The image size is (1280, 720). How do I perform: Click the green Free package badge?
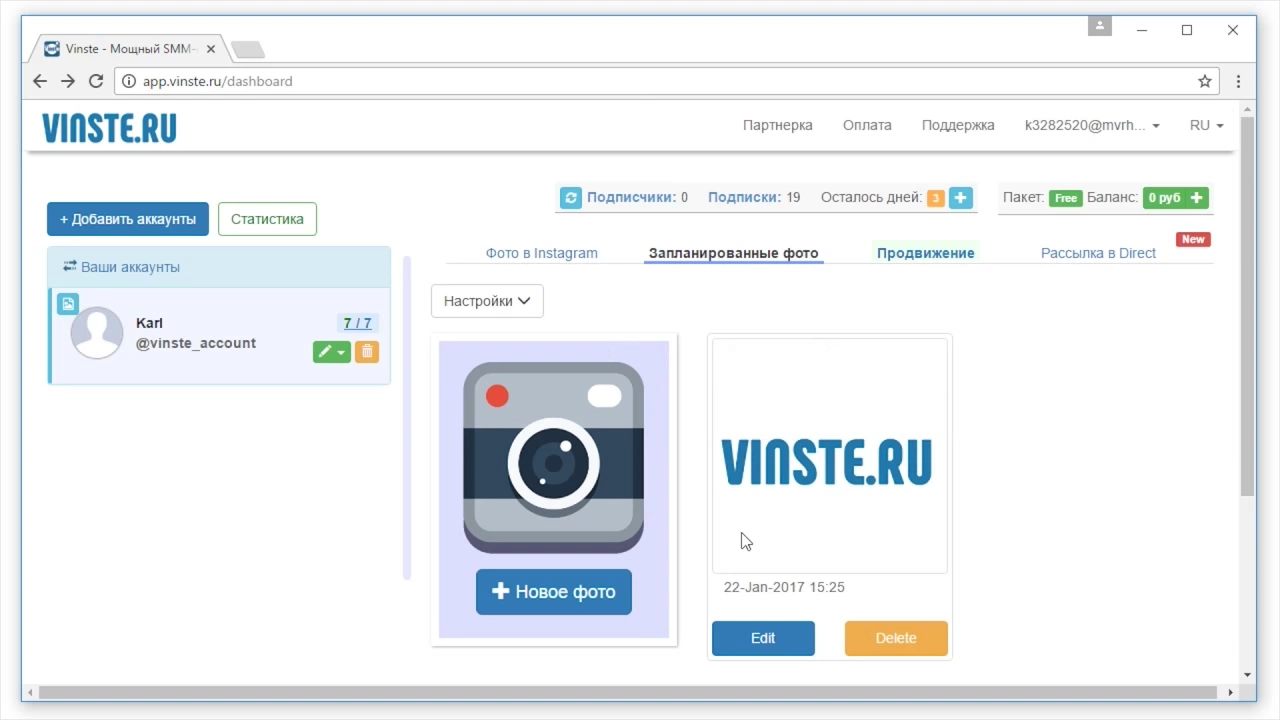point(1066,198)
